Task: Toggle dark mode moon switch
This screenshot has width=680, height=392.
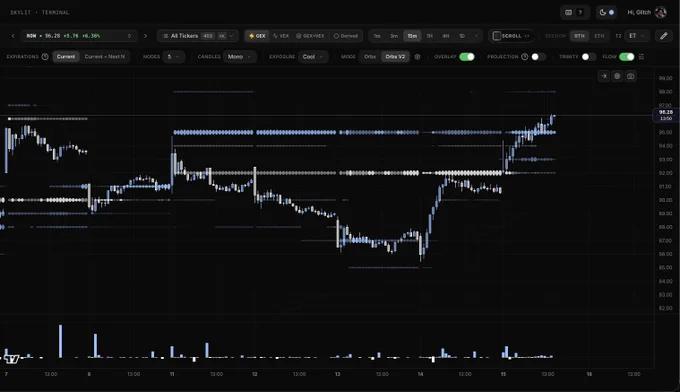Action: pos(607,13)
